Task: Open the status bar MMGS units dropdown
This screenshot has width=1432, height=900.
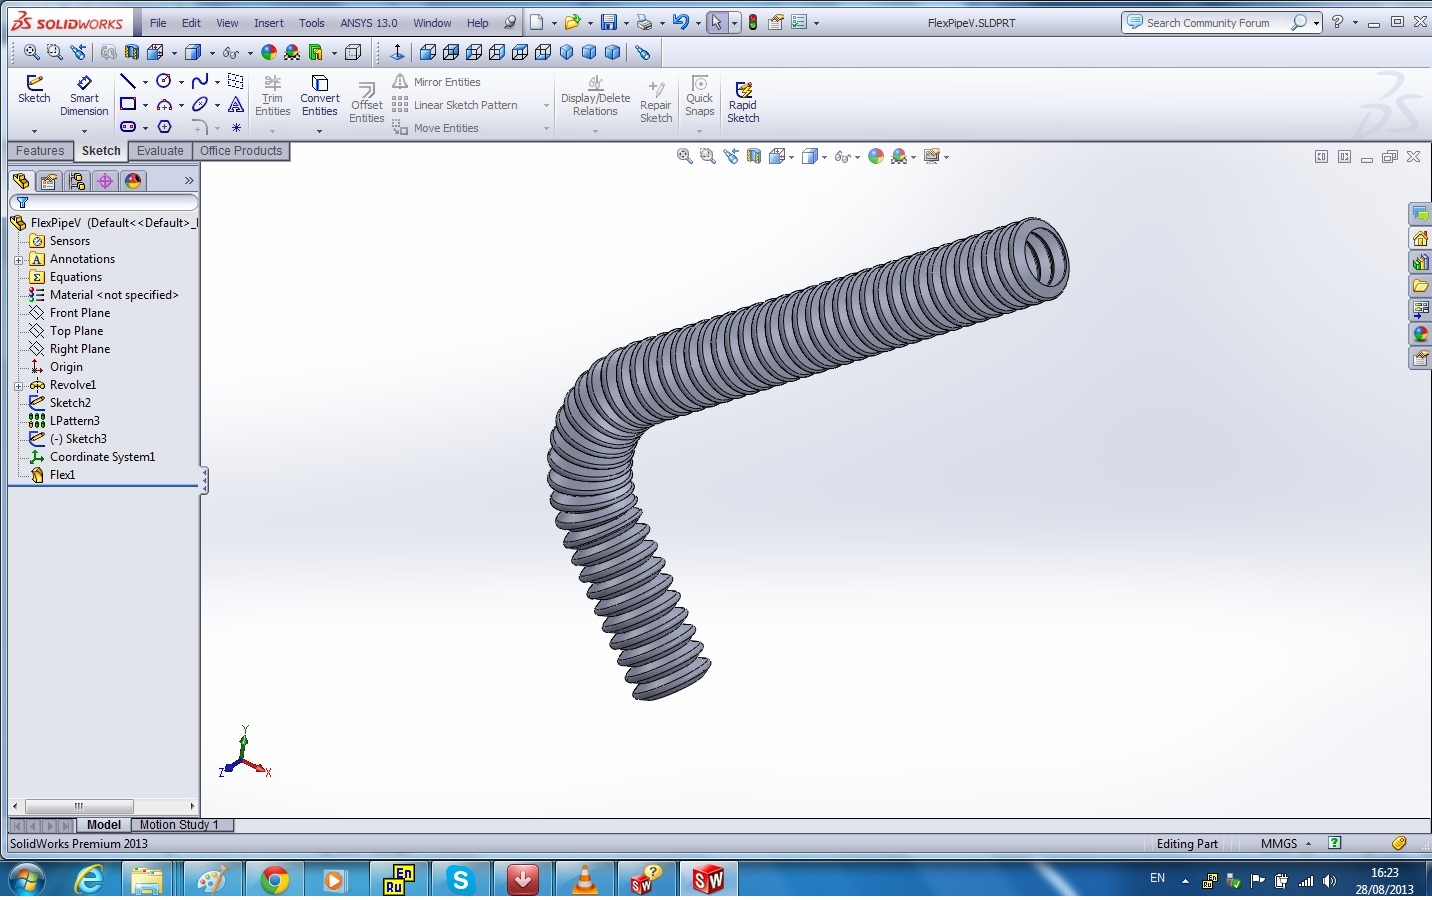Action: point(1308,844)
